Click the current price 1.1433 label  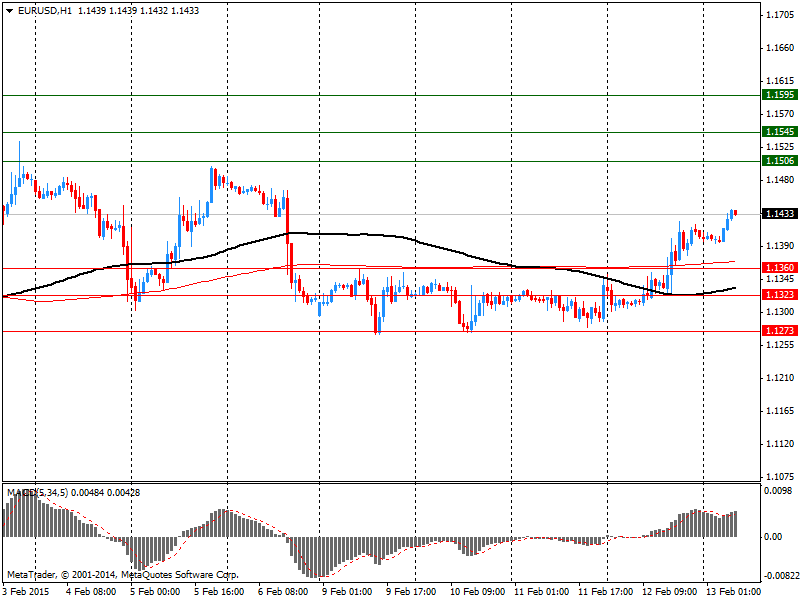click(780, 213)
